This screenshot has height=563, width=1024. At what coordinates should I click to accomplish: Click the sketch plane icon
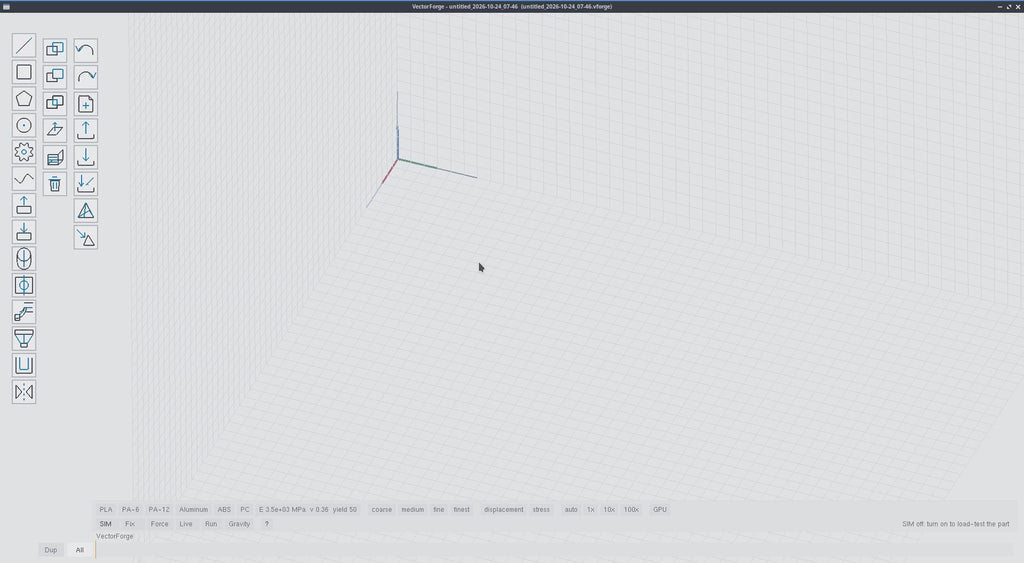pos(55,130)
